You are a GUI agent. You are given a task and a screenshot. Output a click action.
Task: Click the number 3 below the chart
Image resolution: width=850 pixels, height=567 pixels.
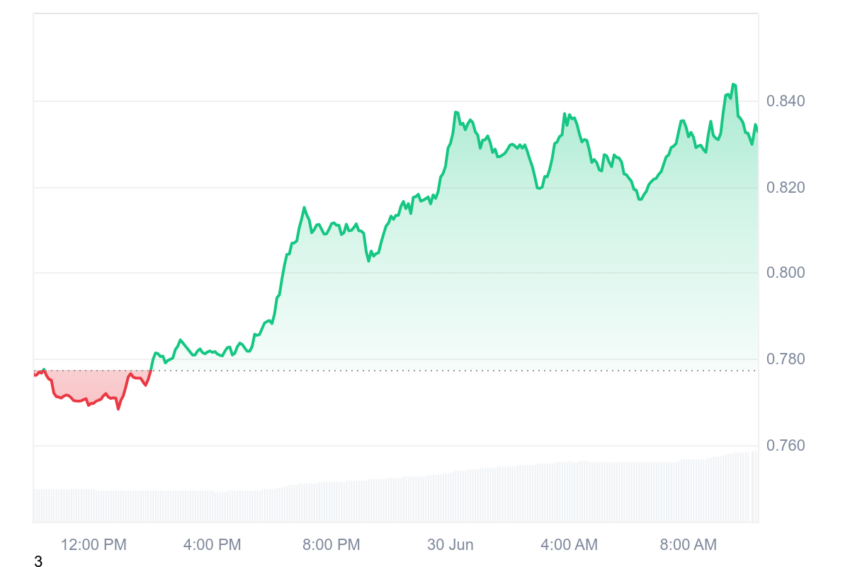(38, 561)
